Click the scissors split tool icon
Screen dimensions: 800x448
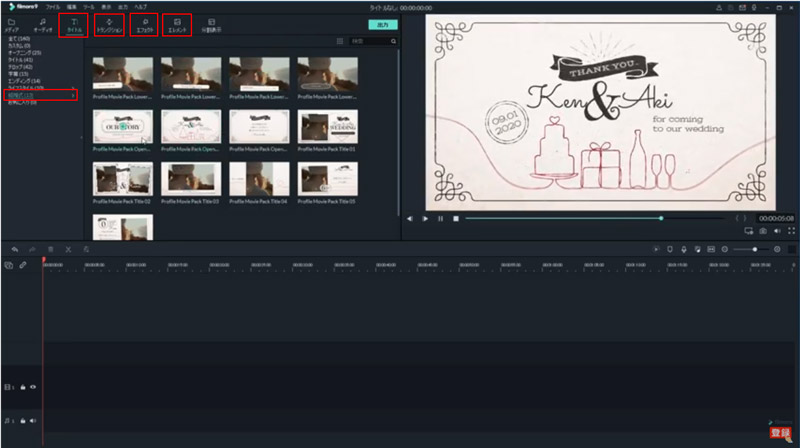(68, 248)
